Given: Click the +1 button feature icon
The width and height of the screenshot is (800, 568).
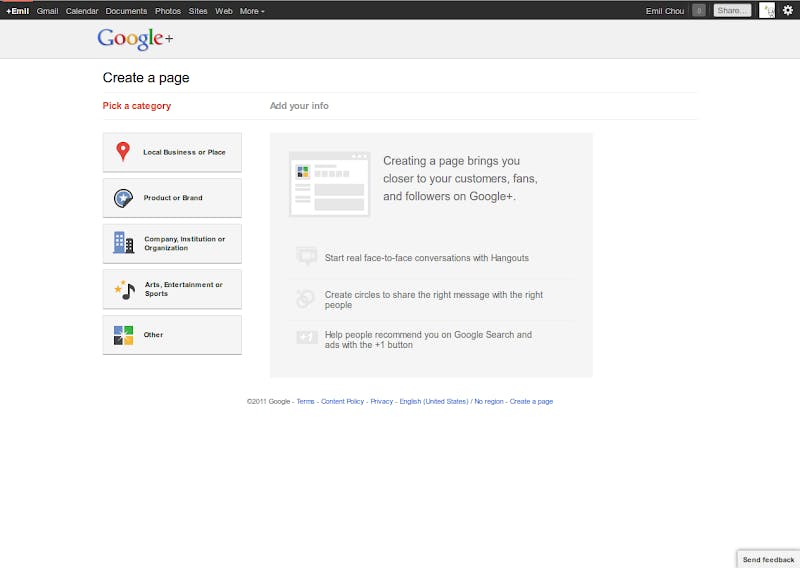Looking at the screenshot, I should tap(307, 337).
